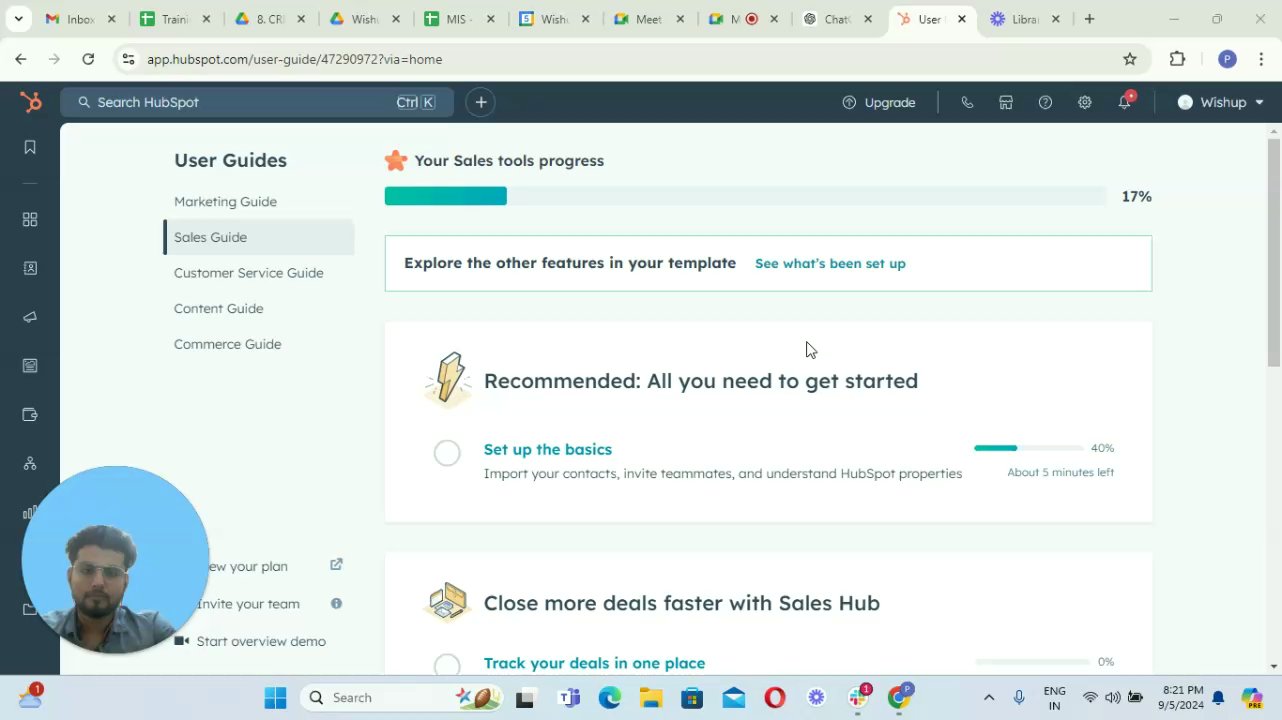
Task: Open the notifications bell
Action: [1125, 102]
